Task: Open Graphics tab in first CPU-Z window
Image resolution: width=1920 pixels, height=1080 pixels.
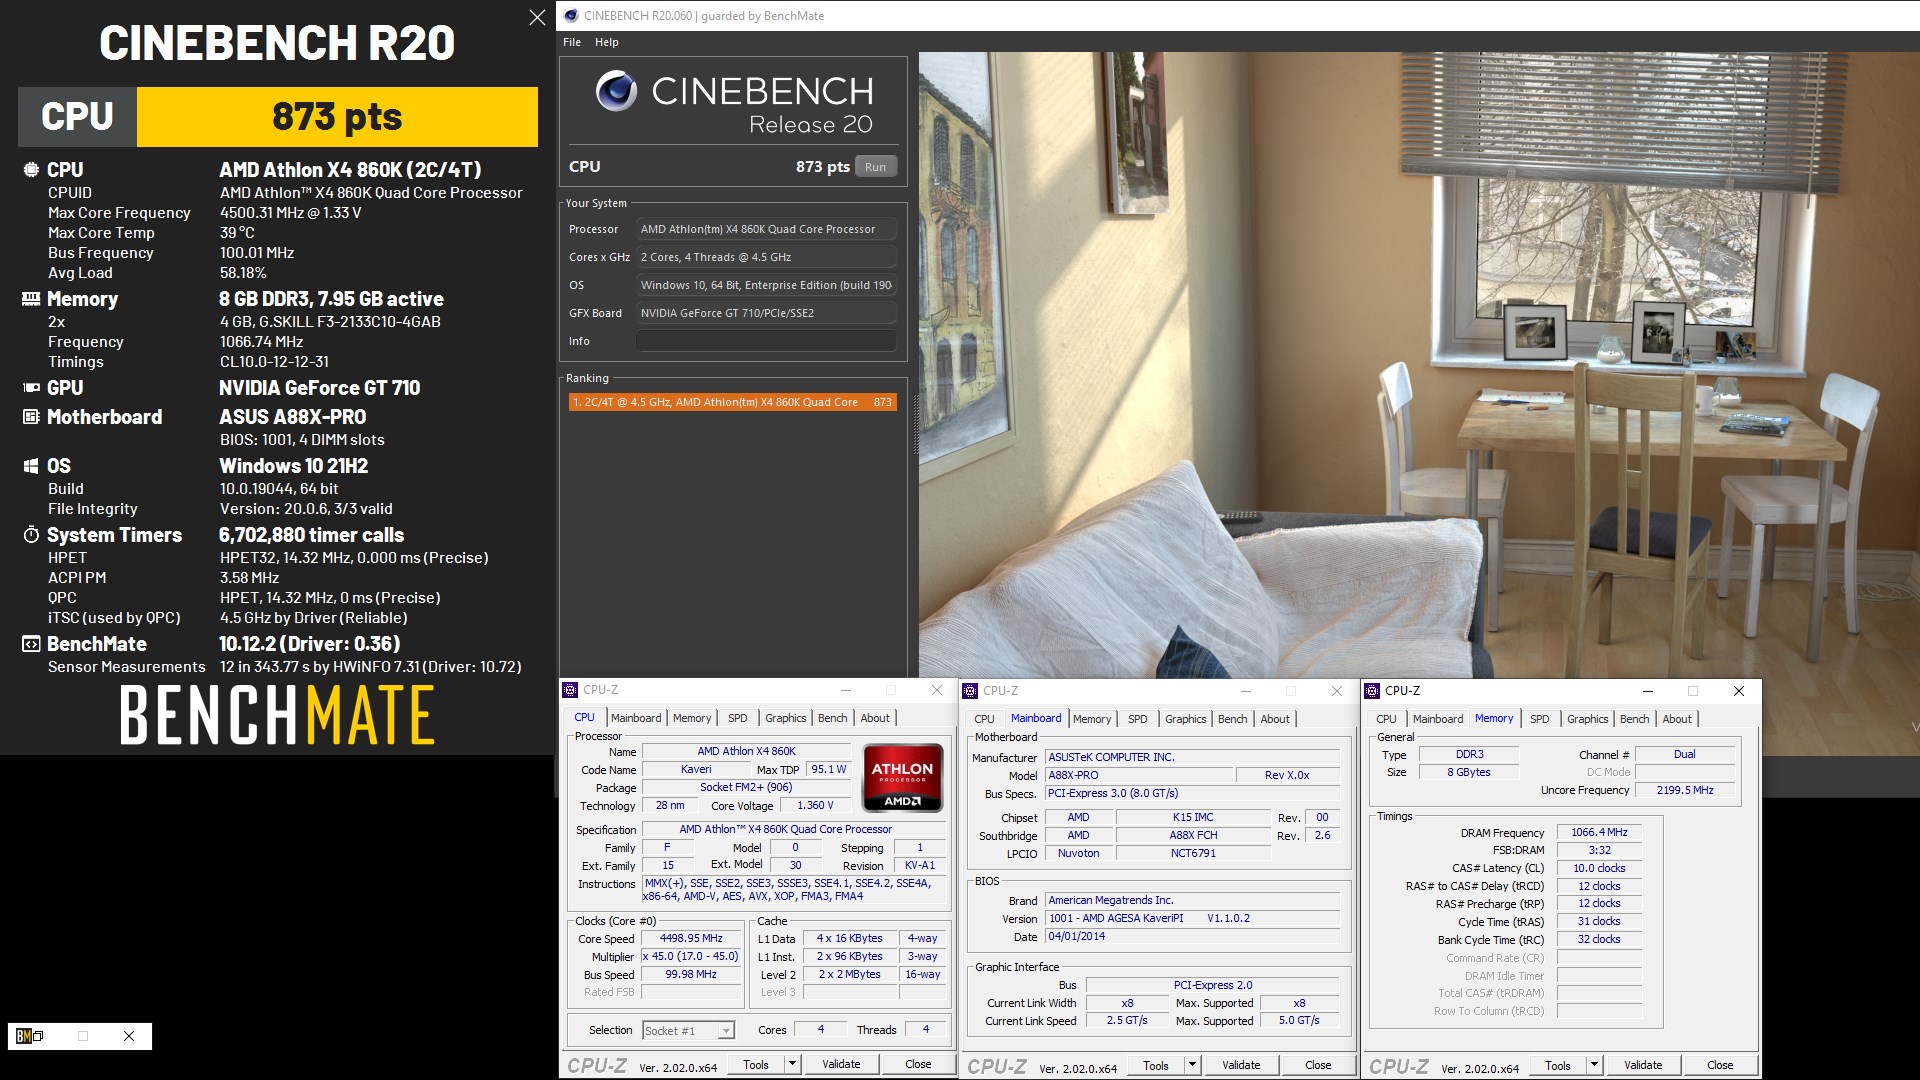Action: click(x=786, y=718)
